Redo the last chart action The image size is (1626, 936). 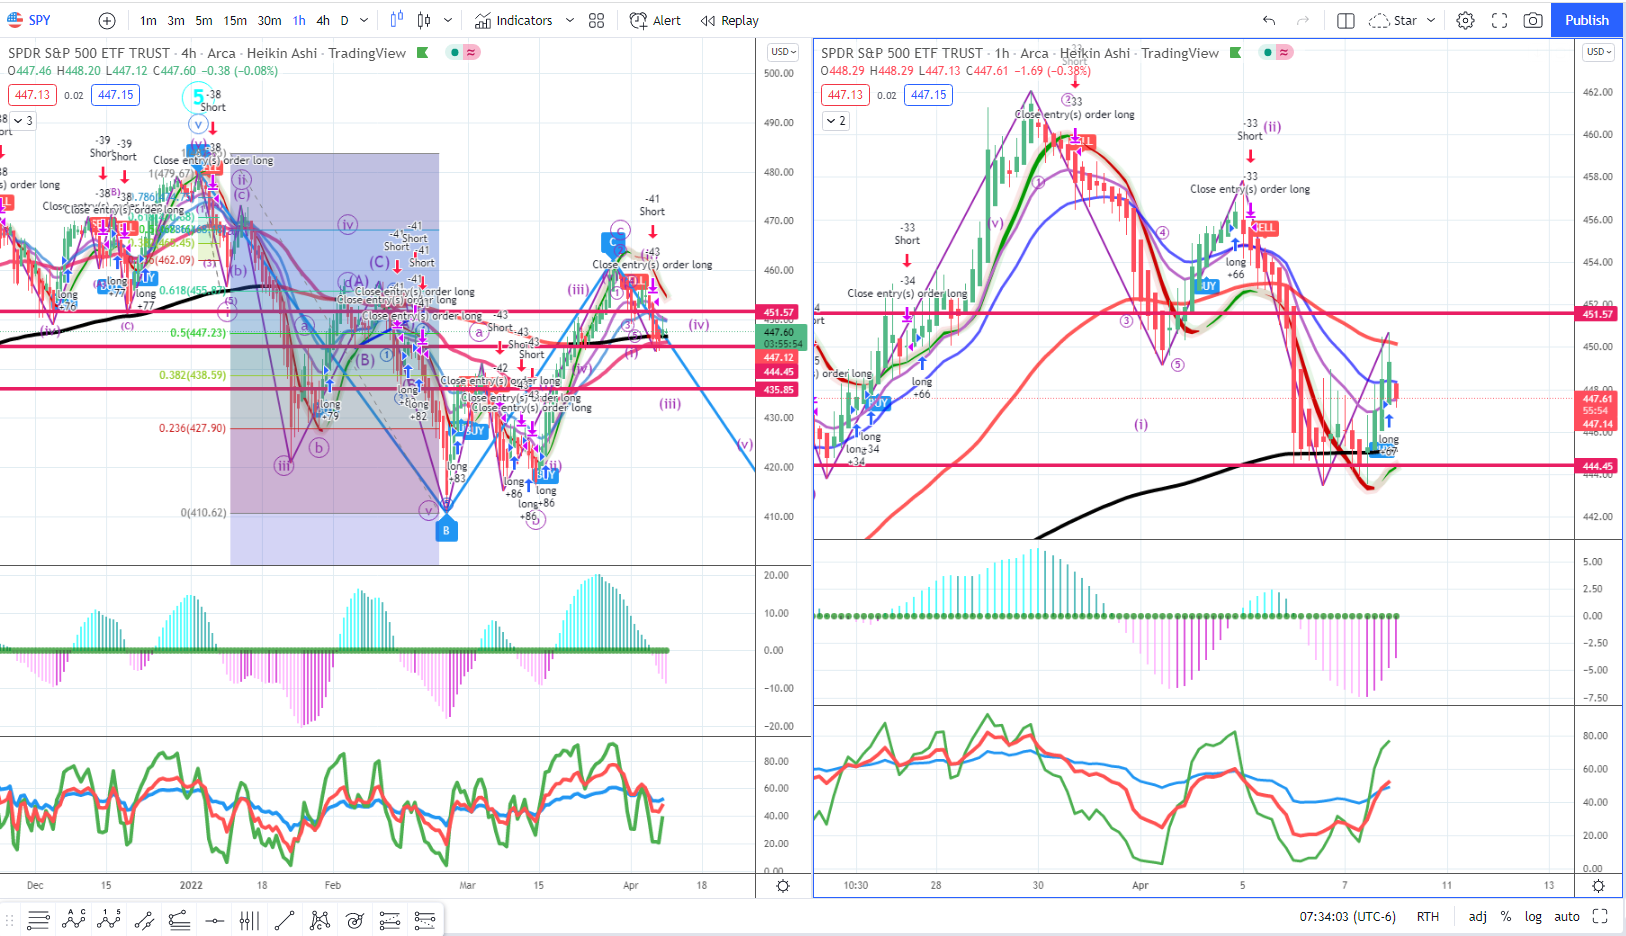click(x=1303, y=20)
